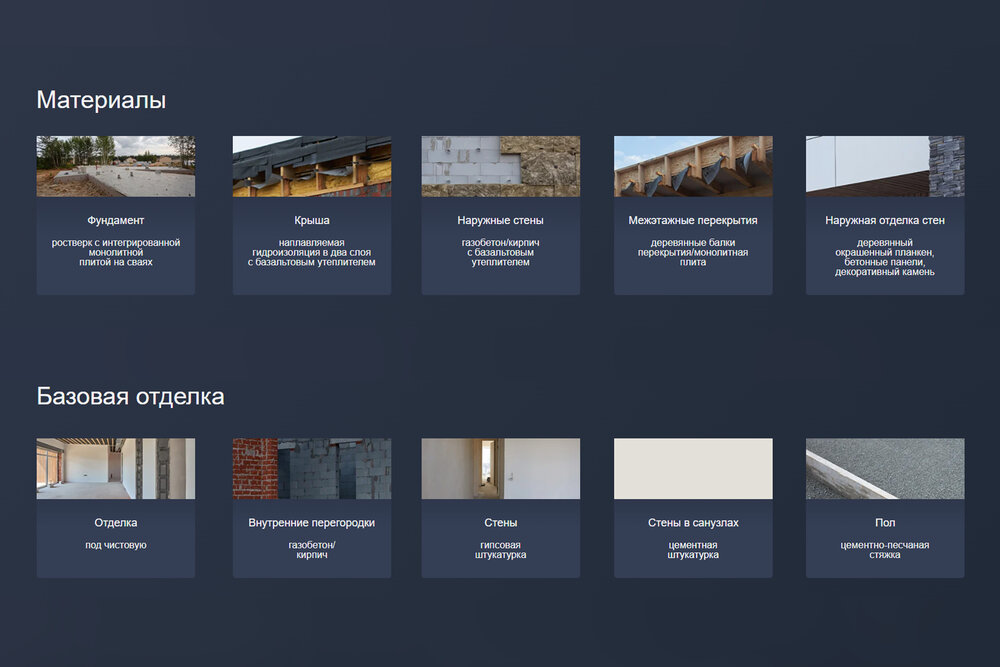The image size is (1000, 667).
Task: Click the деревянные балки перекрытия description
Action: click(693, 253)
